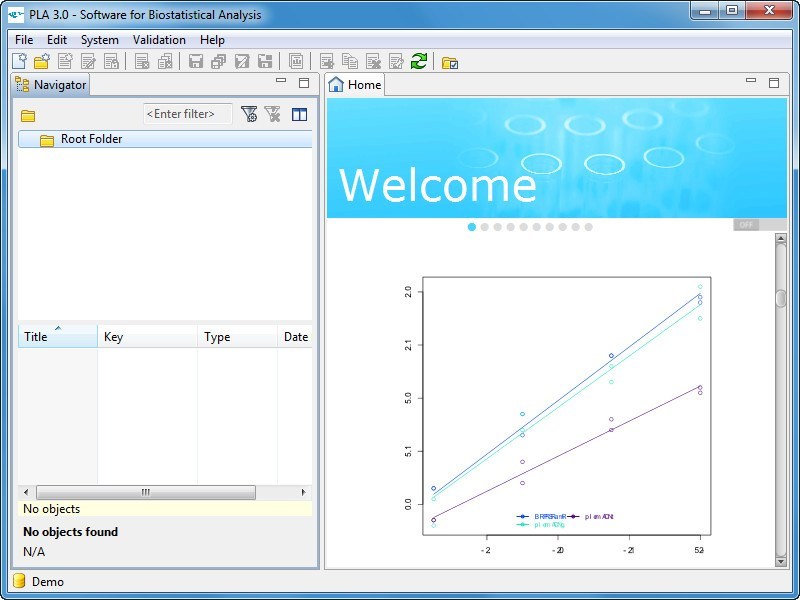Toggle the Navigator split layout icon

[299, 114]
